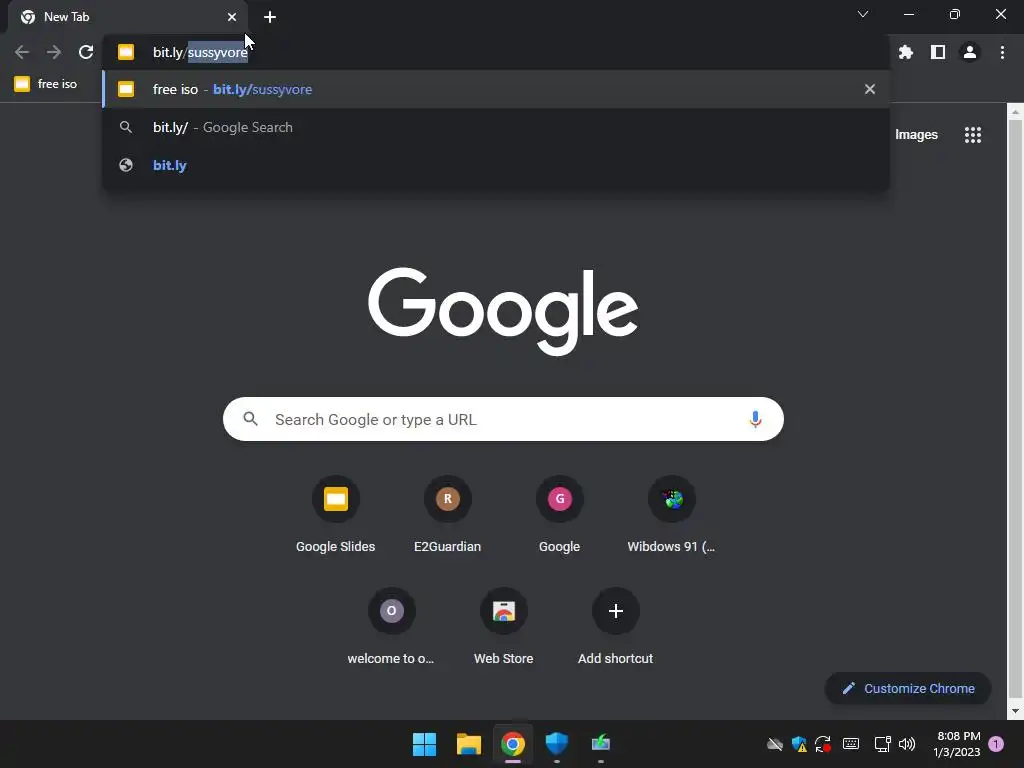Viewport: 1024px width, 768px height.
Task: Click the network tray icon
Action: click(x=882, y=744)
